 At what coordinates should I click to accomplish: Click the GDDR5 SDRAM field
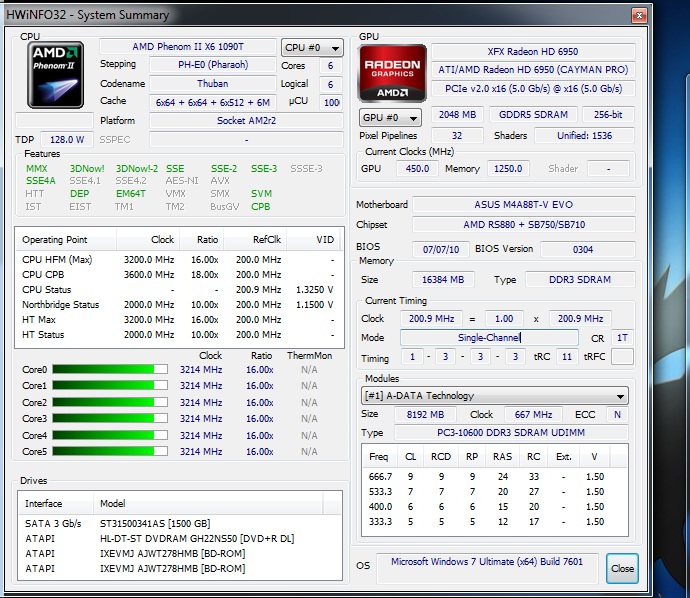click(533, 114)
